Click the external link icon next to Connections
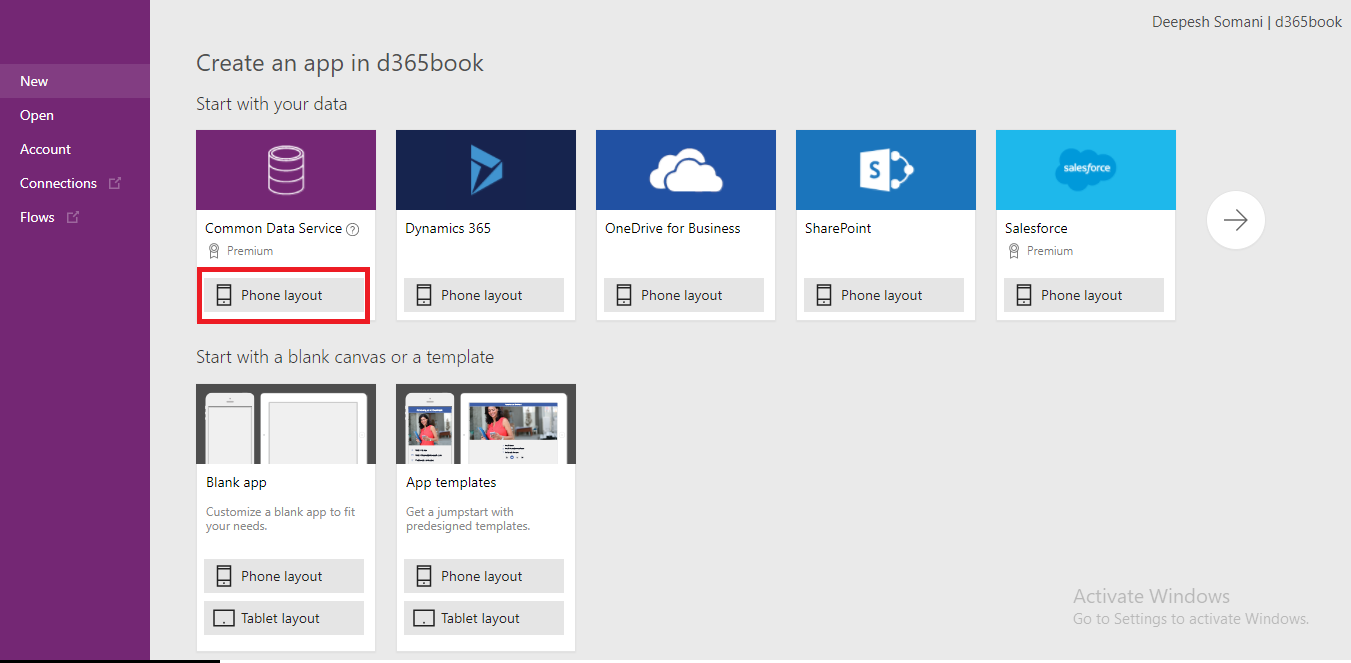This screenshot has width=1351, height=663. (x=115, y=183)
